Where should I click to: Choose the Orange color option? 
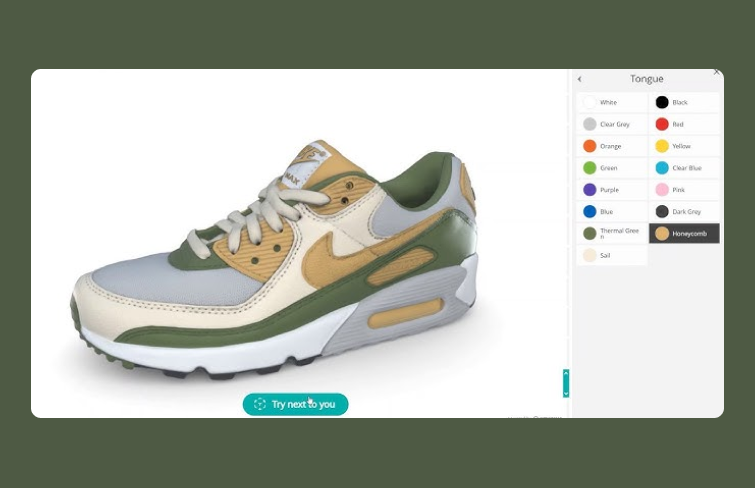click(612, 146)
